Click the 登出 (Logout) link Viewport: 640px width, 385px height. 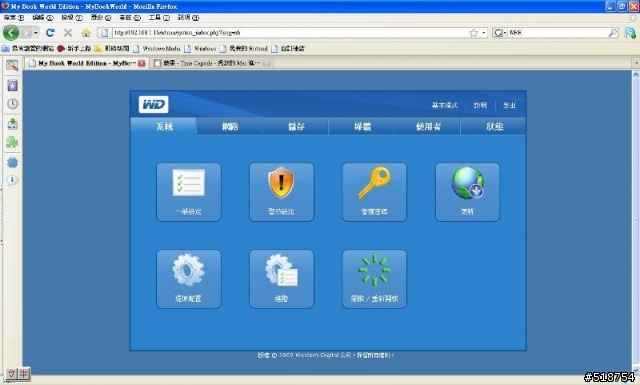[509, 105]
